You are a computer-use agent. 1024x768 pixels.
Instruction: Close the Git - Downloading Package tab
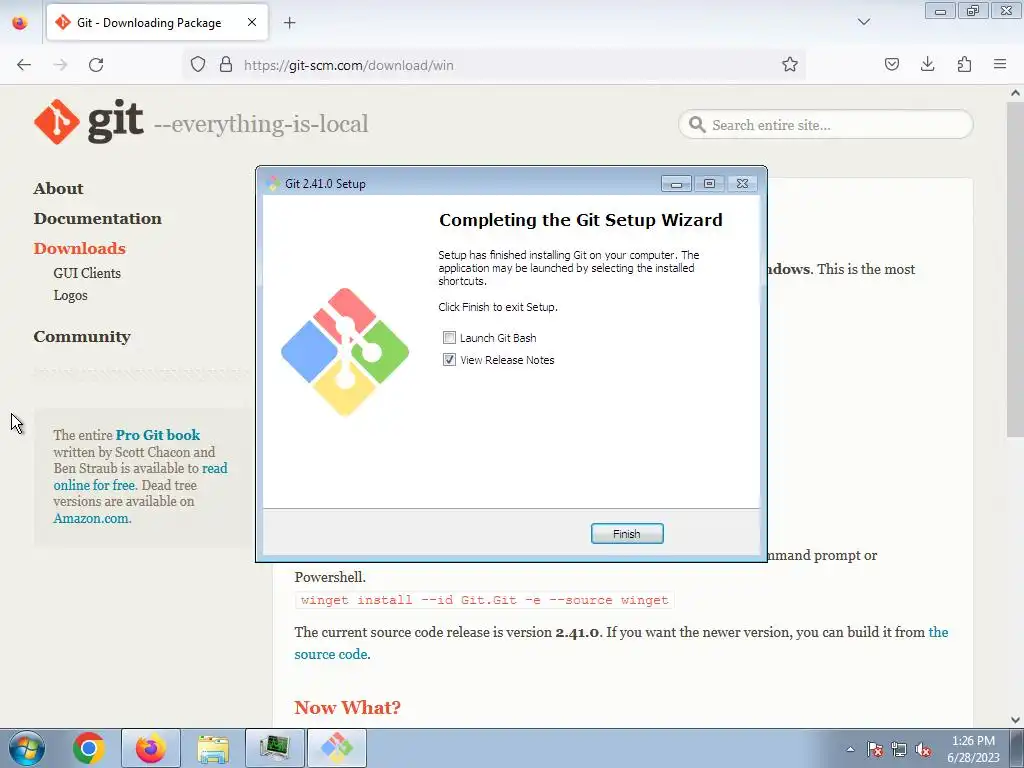coord(252,22)
